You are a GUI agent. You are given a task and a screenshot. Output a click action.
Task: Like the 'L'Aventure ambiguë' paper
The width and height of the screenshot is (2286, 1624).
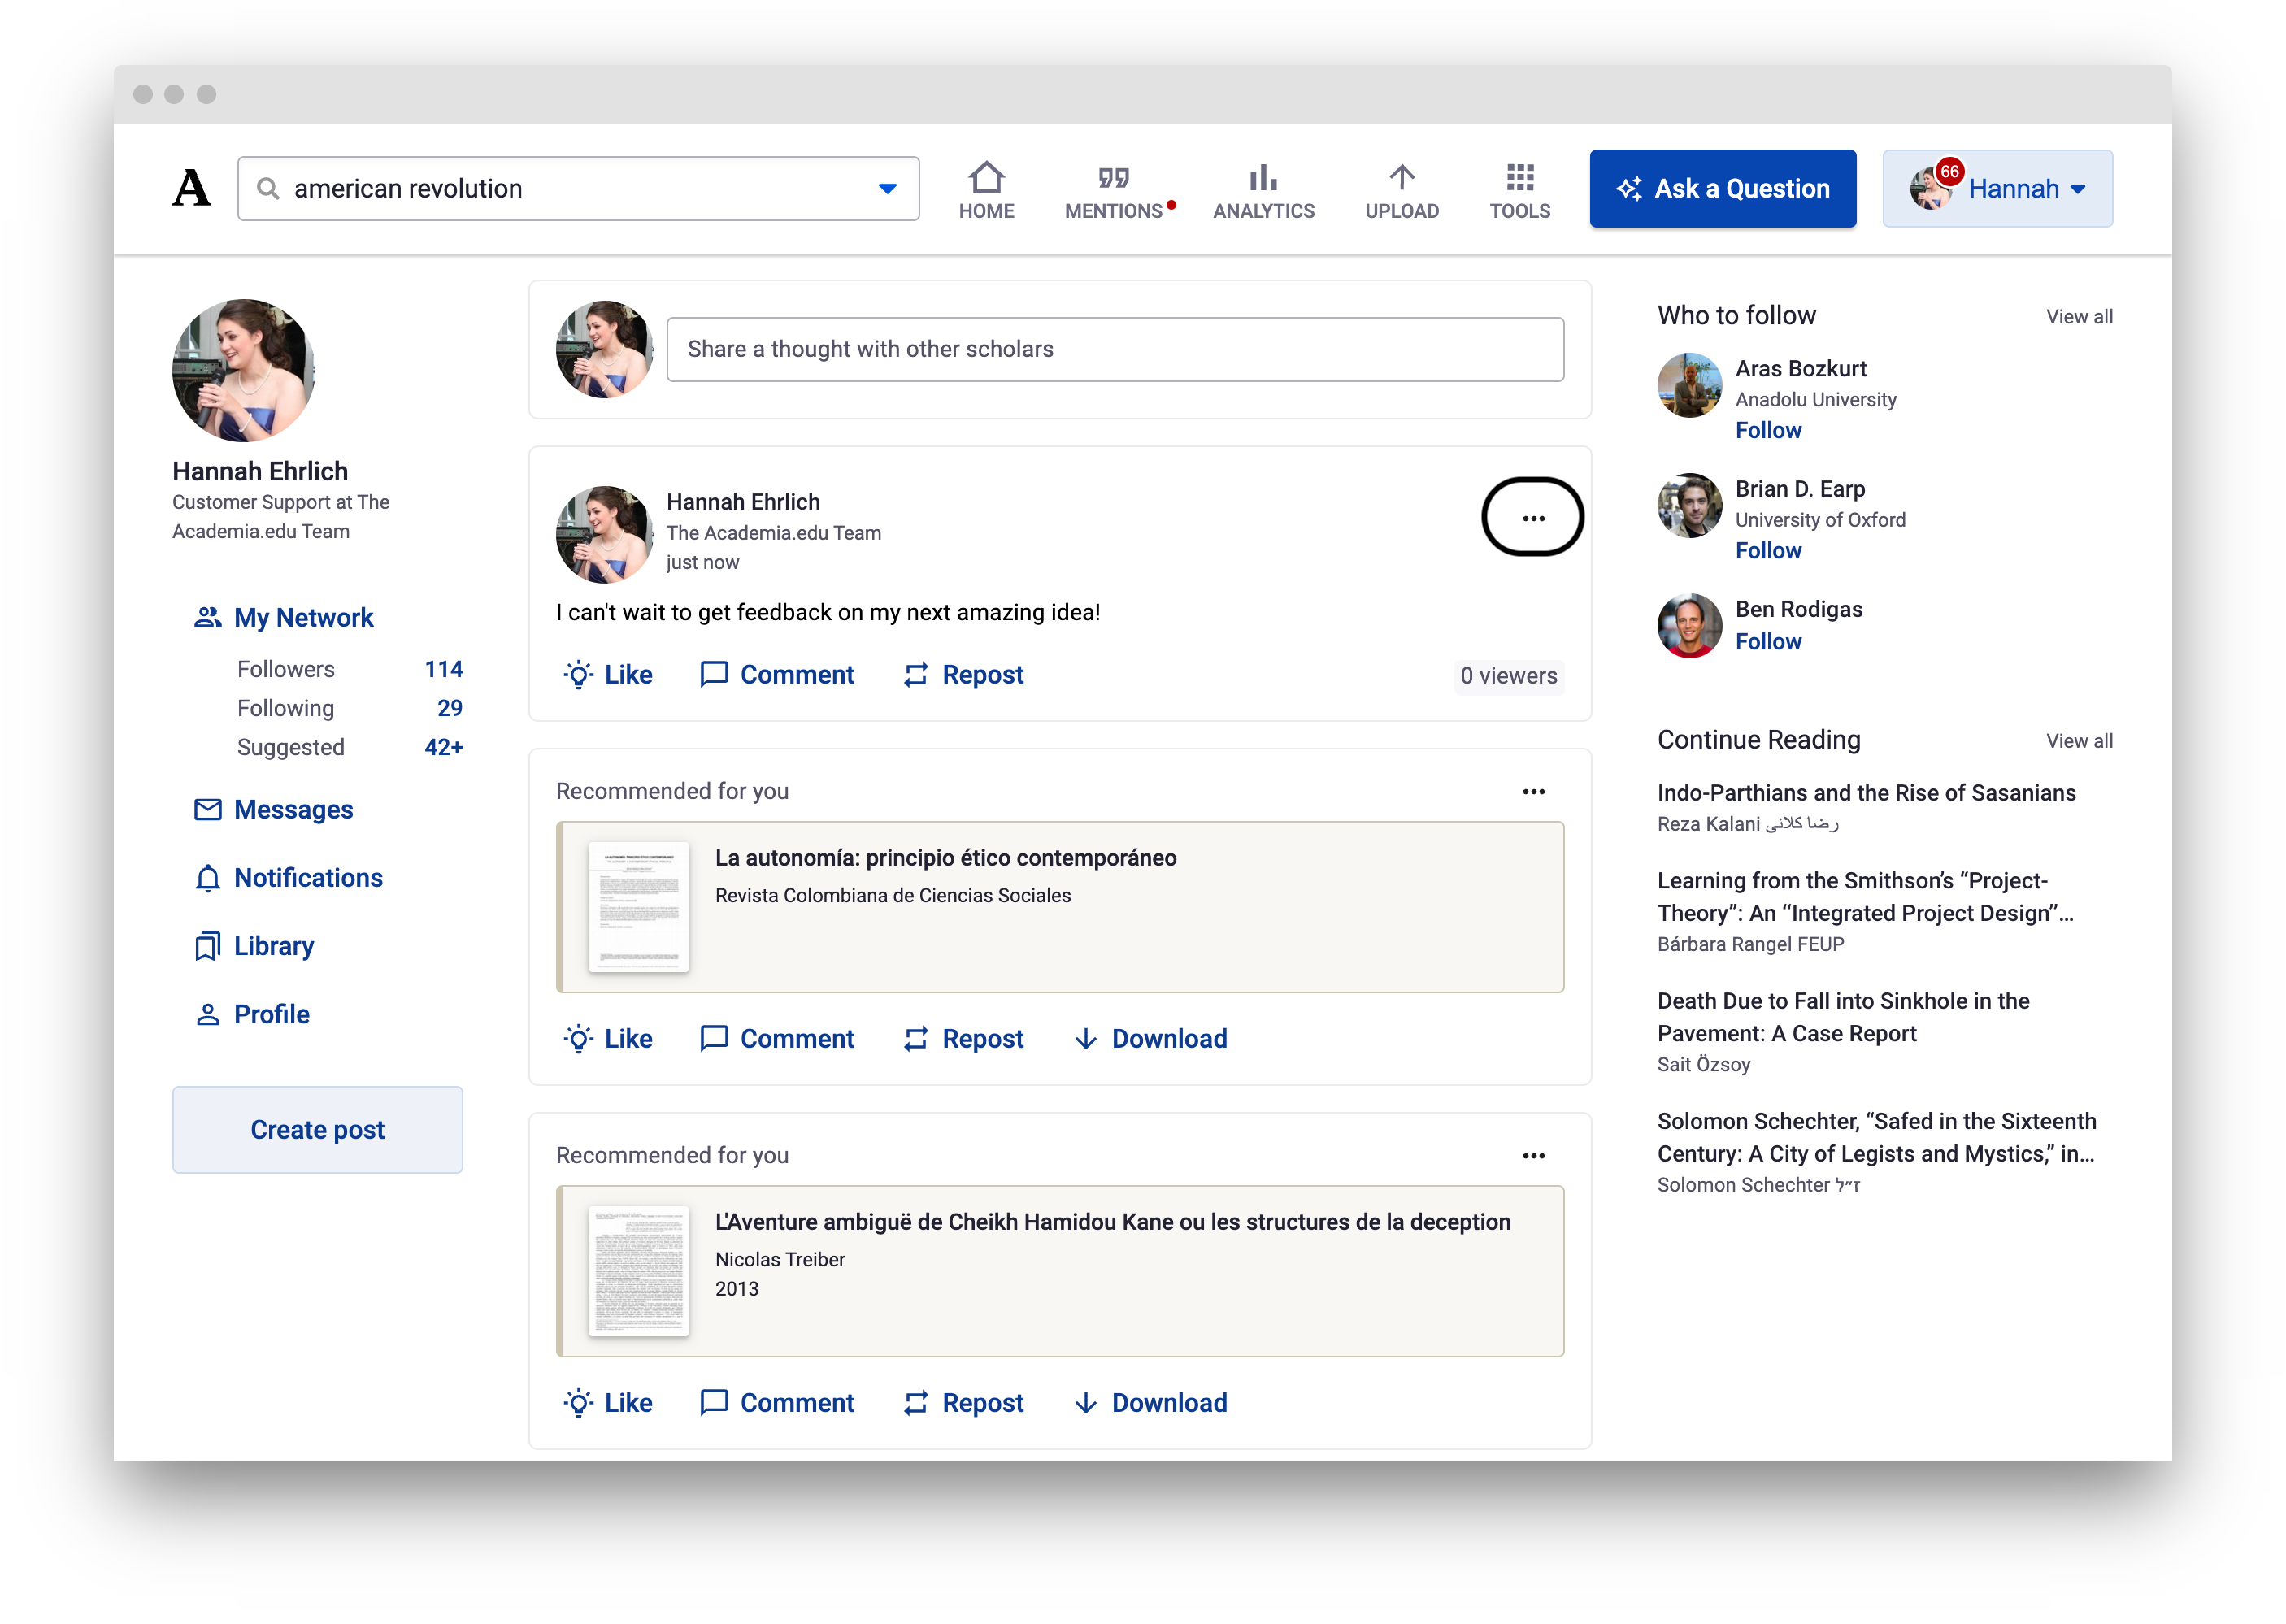607,1402
